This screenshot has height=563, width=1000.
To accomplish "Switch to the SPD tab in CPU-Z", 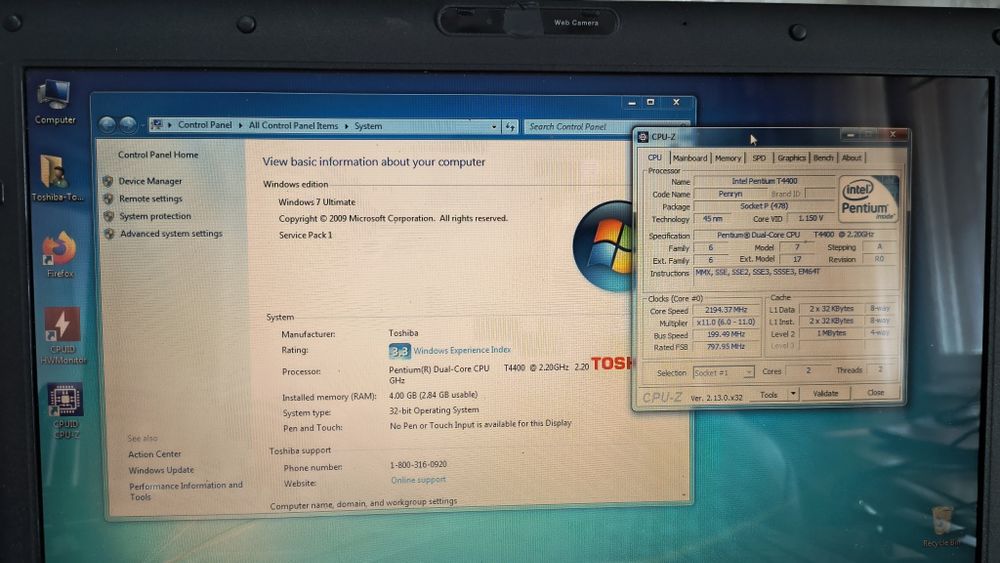I will (x=759, y=158).
